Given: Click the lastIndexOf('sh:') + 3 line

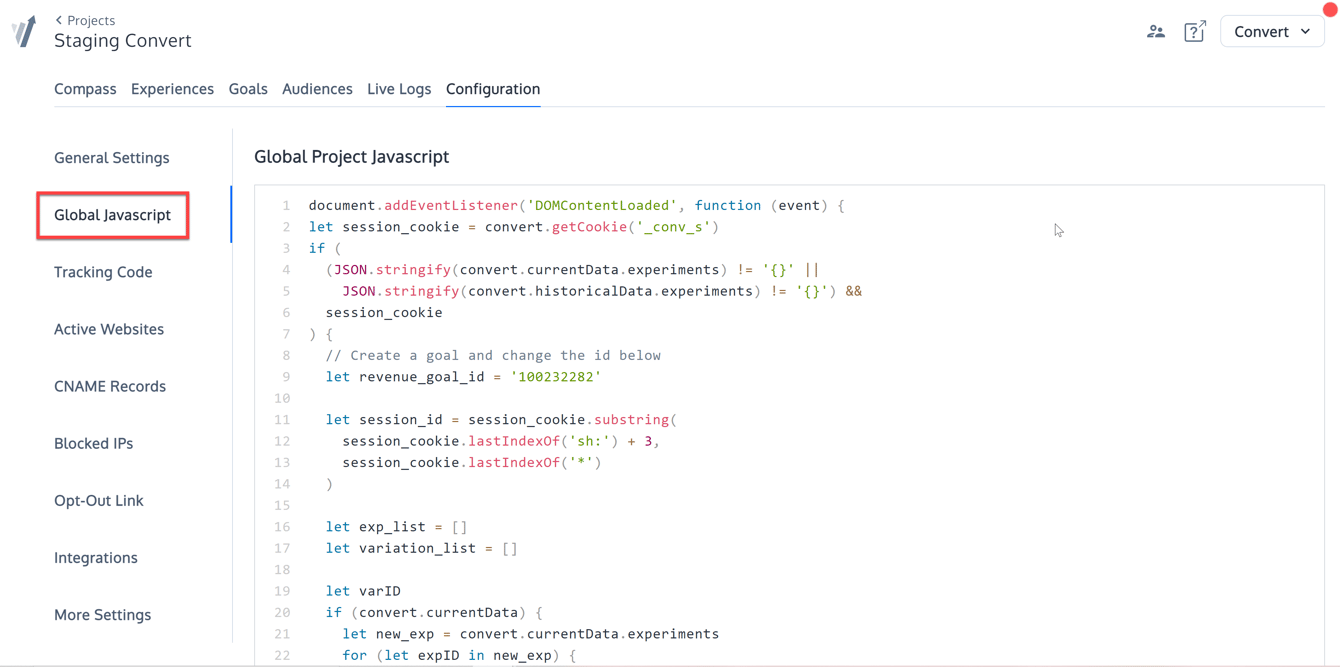Looking at the screenshot, I should [501, 441].
